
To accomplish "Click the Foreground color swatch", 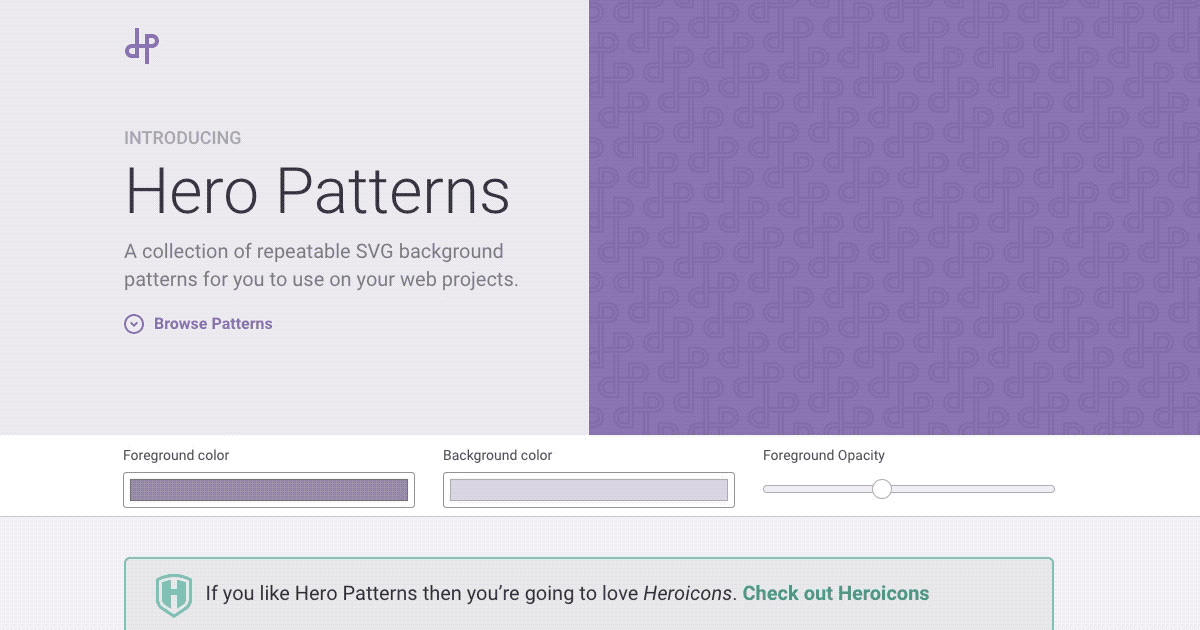I will click(x=268, y=490).
